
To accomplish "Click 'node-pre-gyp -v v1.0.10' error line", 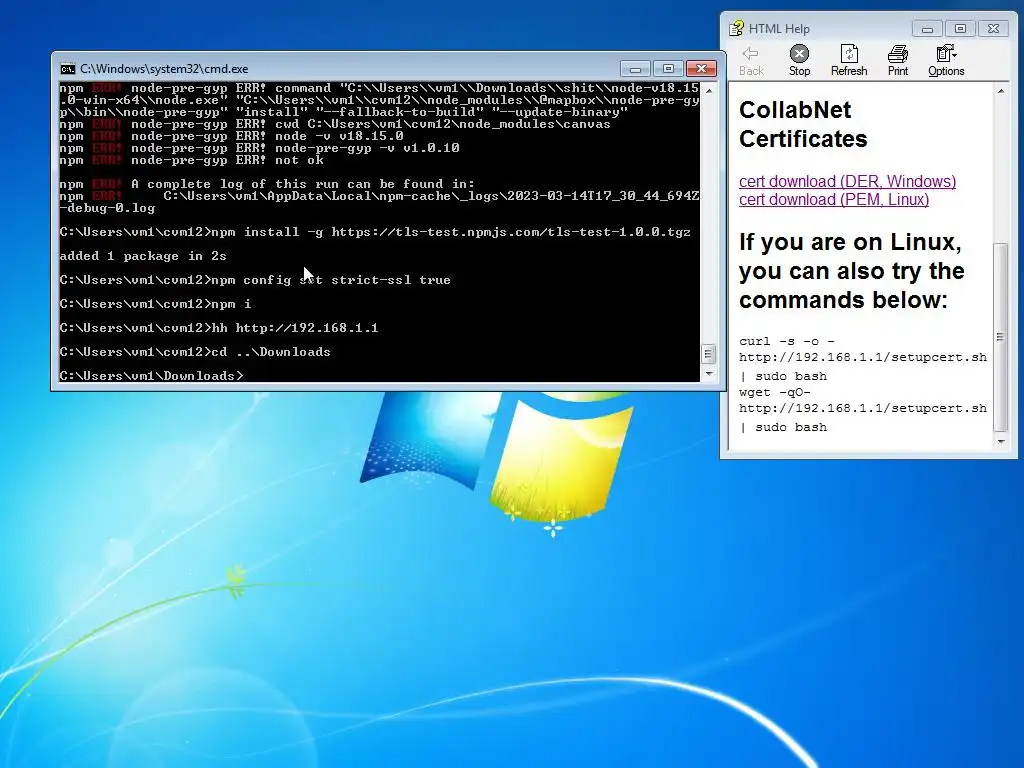I will 259,148.
